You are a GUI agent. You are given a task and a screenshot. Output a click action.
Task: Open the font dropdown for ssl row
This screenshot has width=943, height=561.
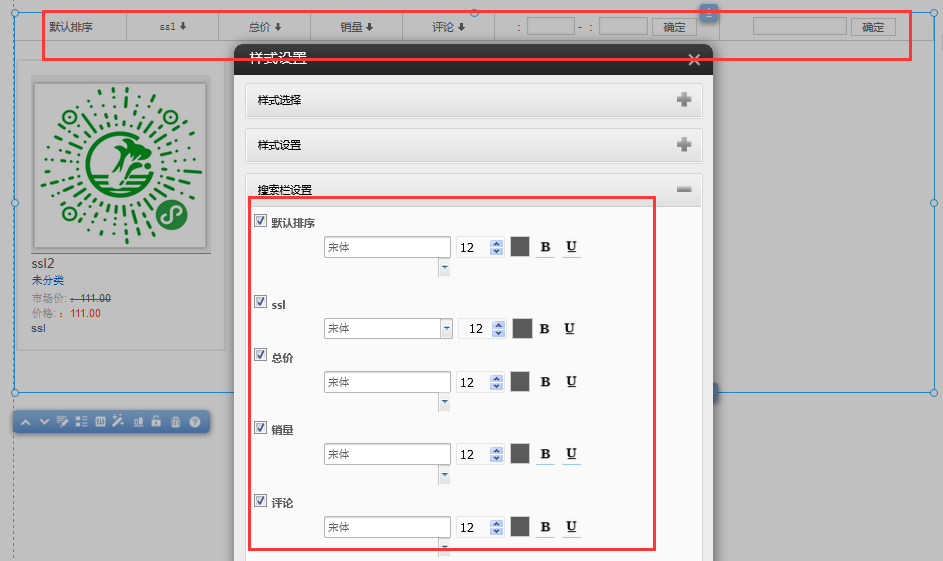[445, 328]
